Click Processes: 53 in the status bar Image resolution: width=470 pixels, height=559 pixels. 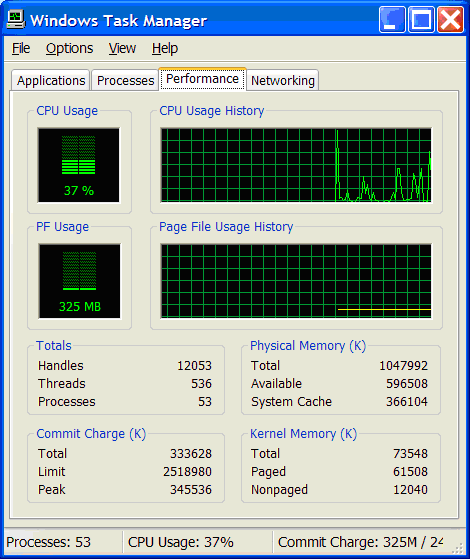49,542
